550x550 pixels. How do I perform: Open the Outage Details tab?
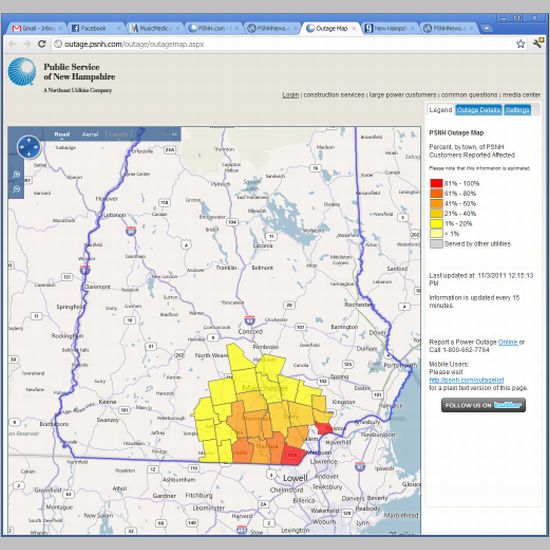[x=478, y=110]
